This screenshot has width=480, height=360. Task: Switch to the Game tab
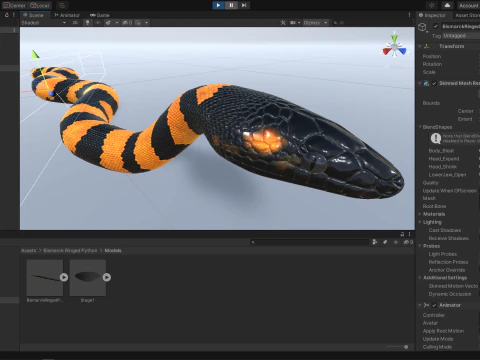(100, 15)
